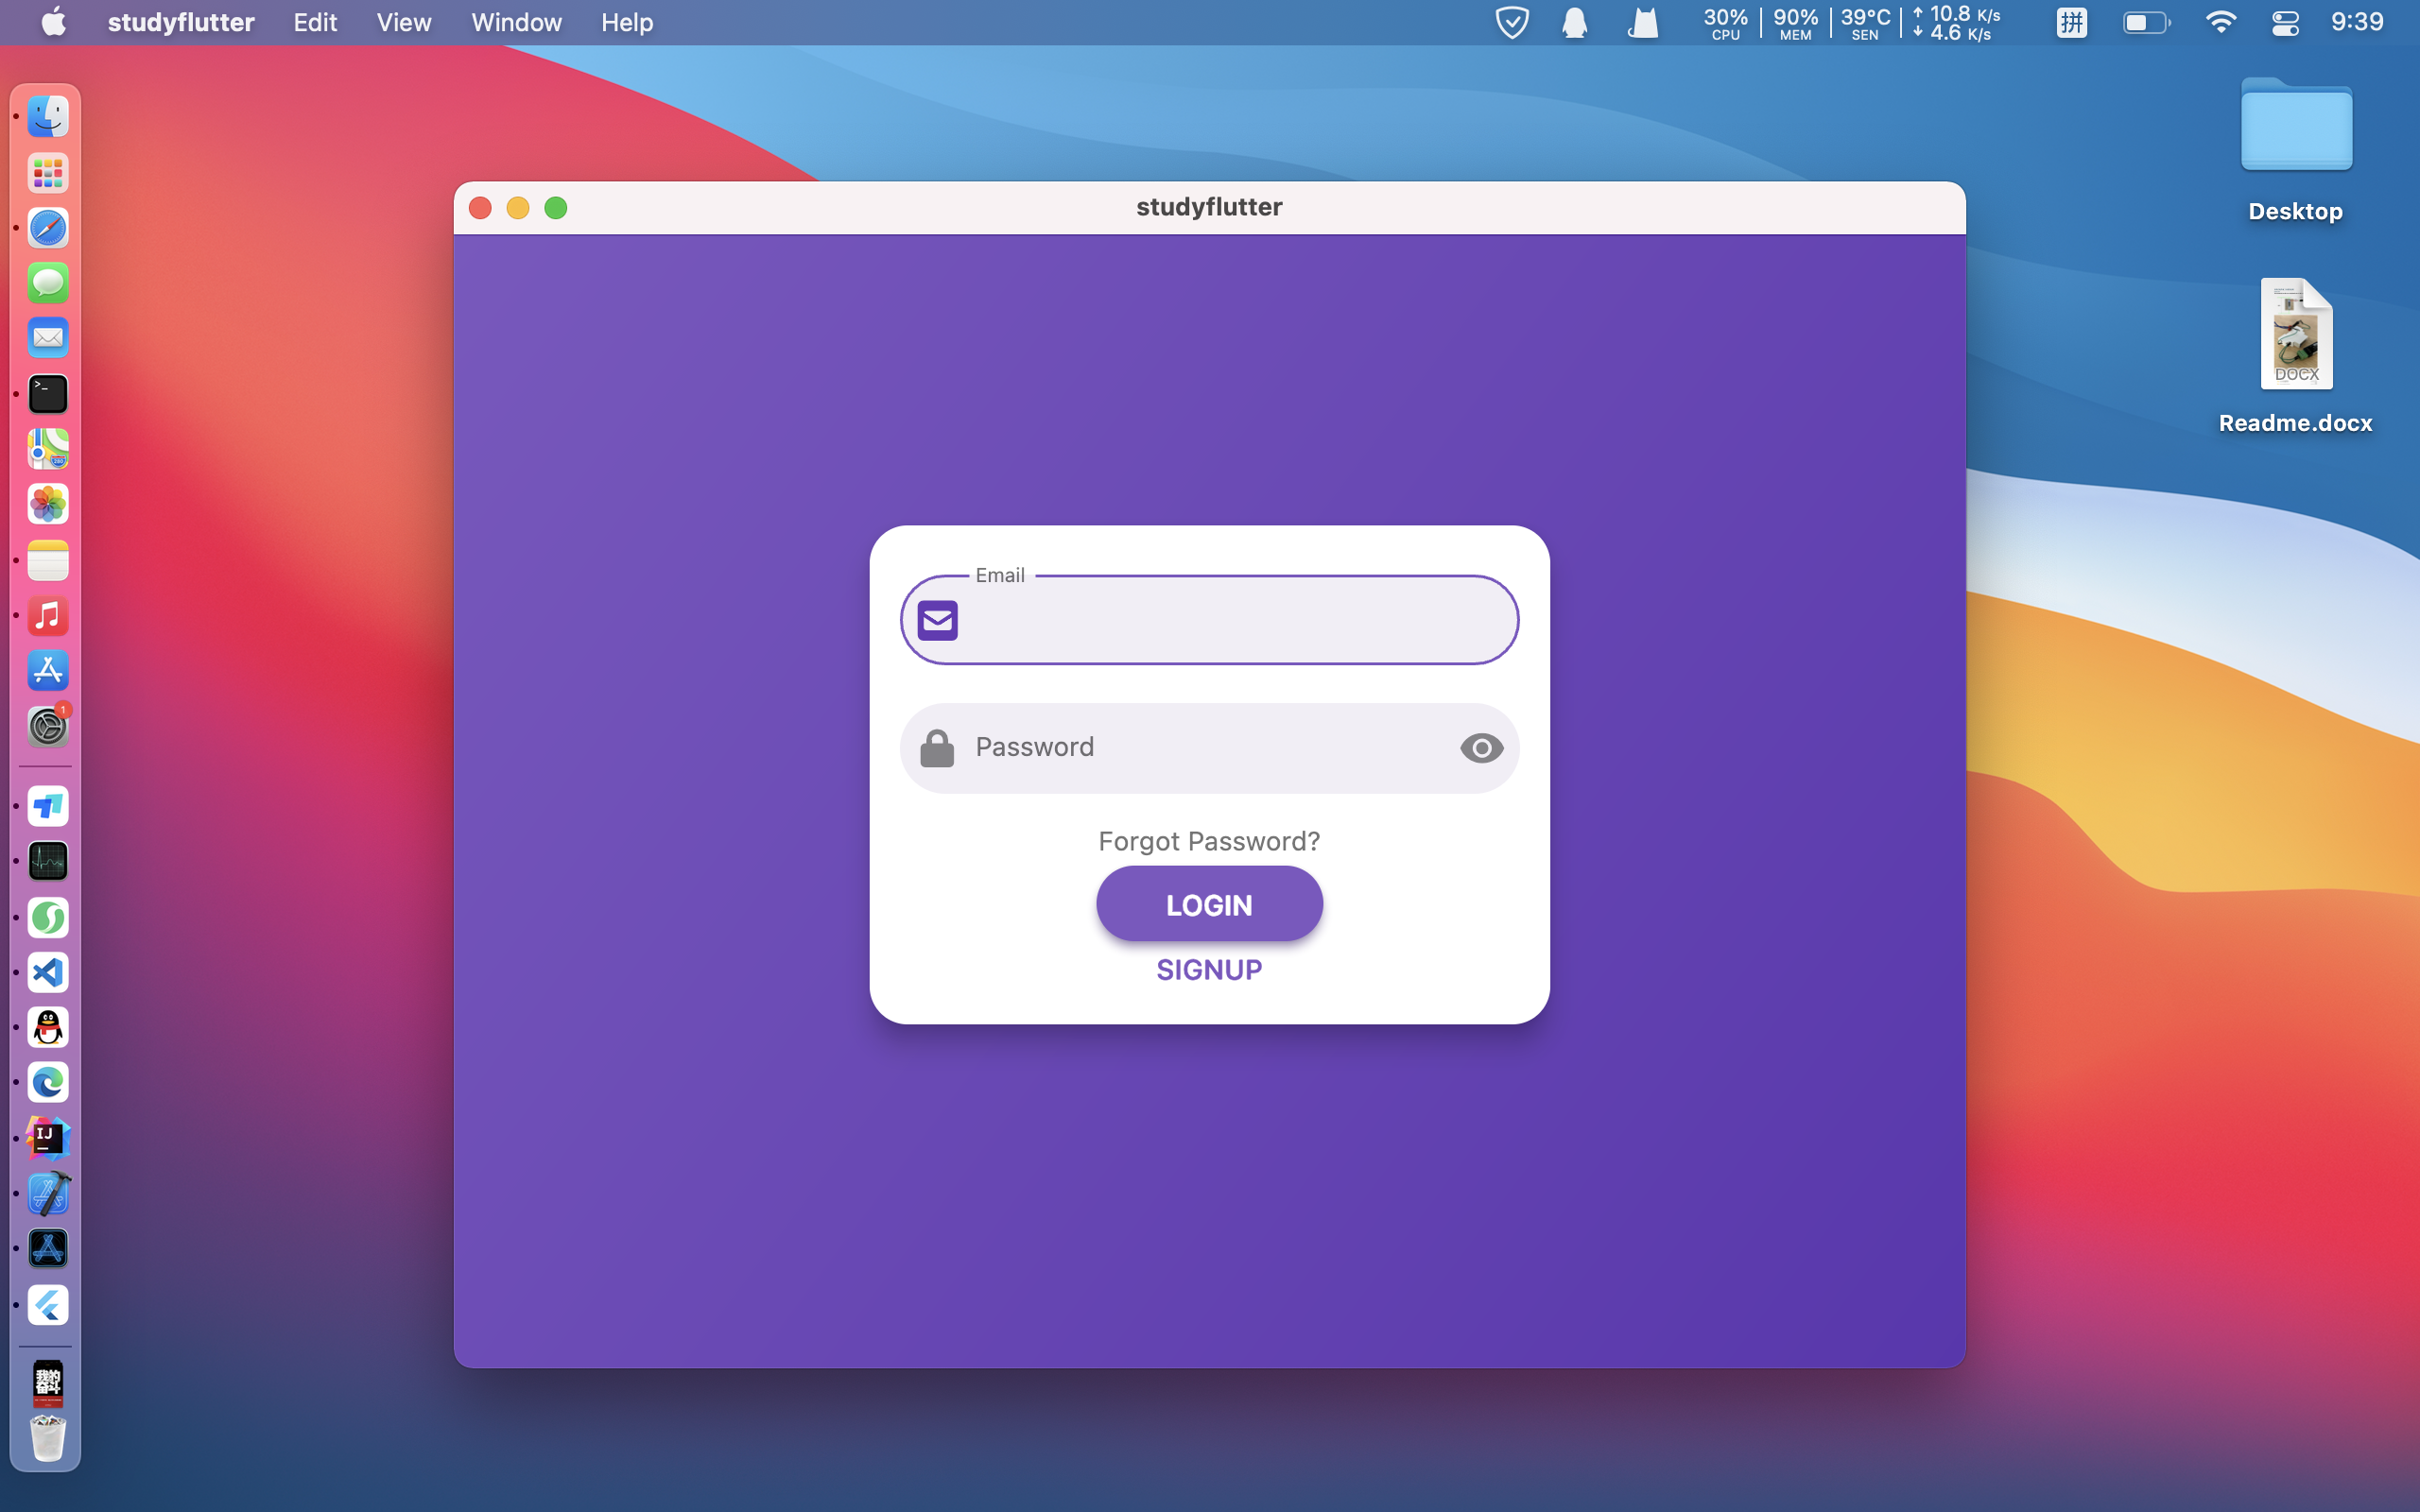Open the Forgot Password? link
Viewport: 2420px width, 1512px height.
click(x=1209, y=841)
